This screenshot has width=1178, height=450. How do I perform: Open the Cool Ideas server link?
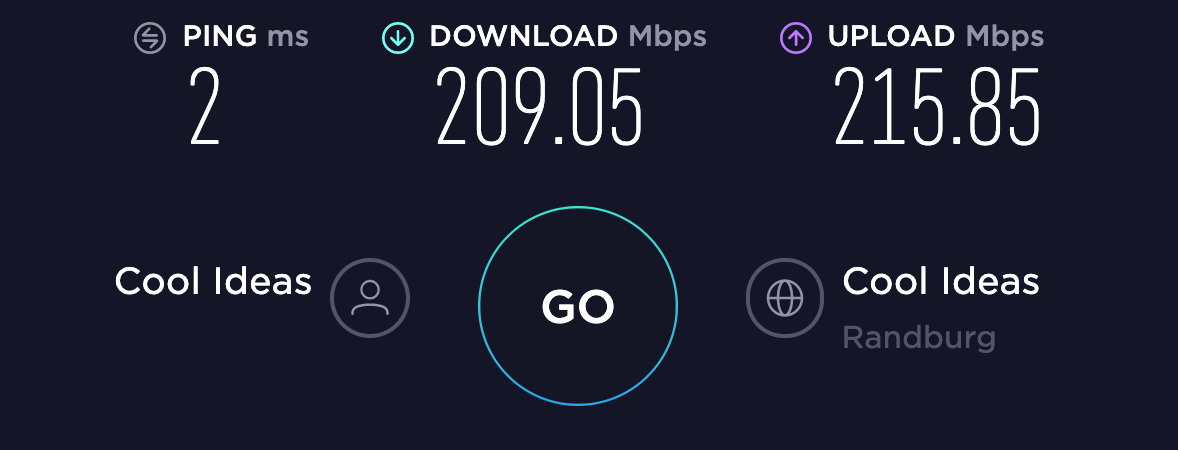click(941, 282)
